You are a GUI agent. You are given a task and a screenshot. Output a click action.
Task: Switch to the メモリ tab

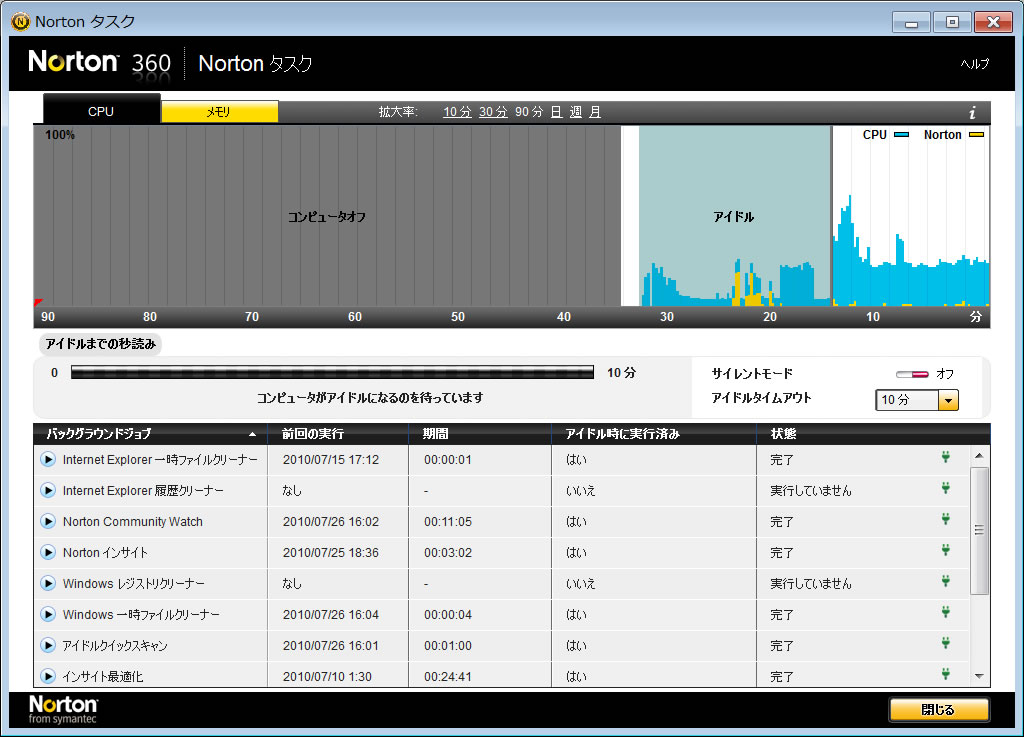click(219, 112)
